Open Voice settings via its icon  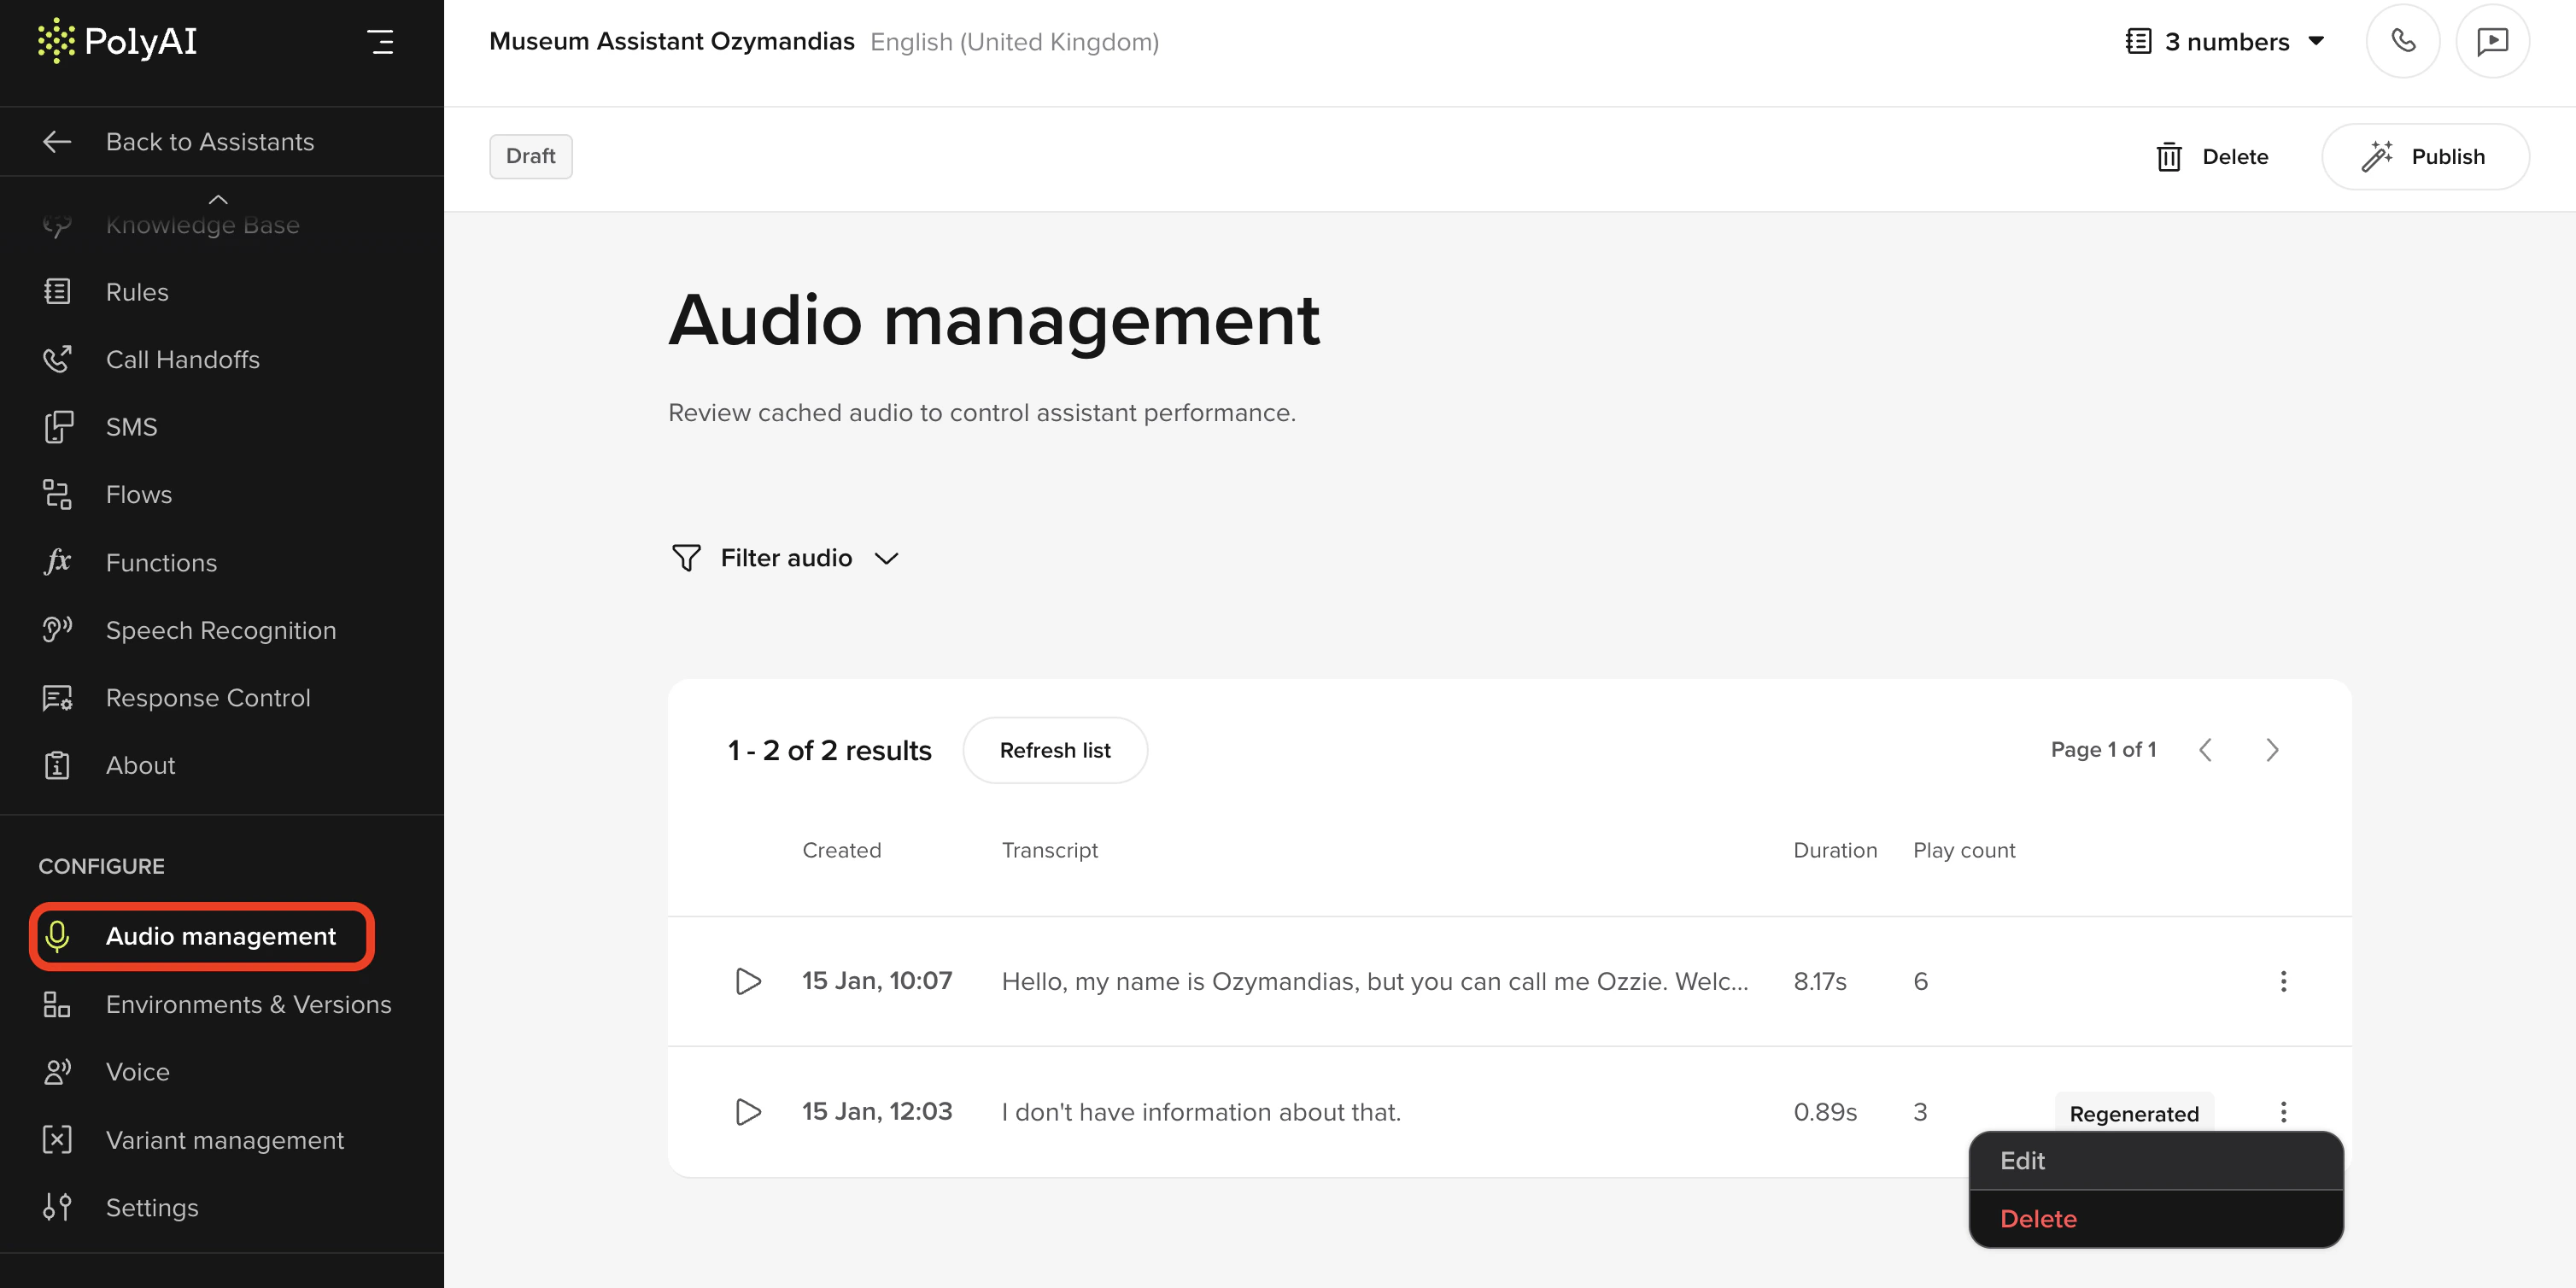[57, 1071]
